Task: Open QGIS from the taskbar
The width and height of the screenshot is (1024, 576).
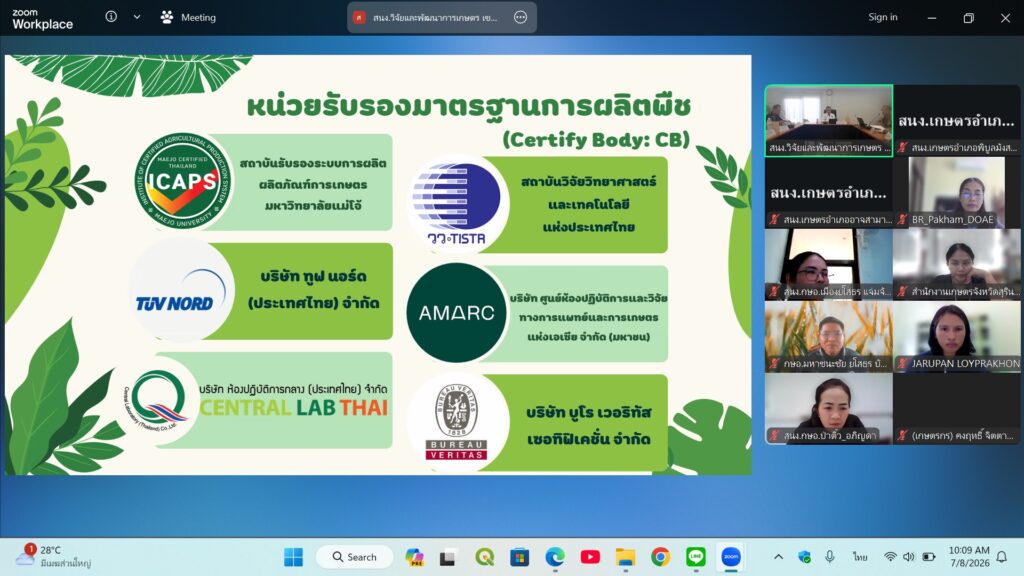Action: coord(485,557)
